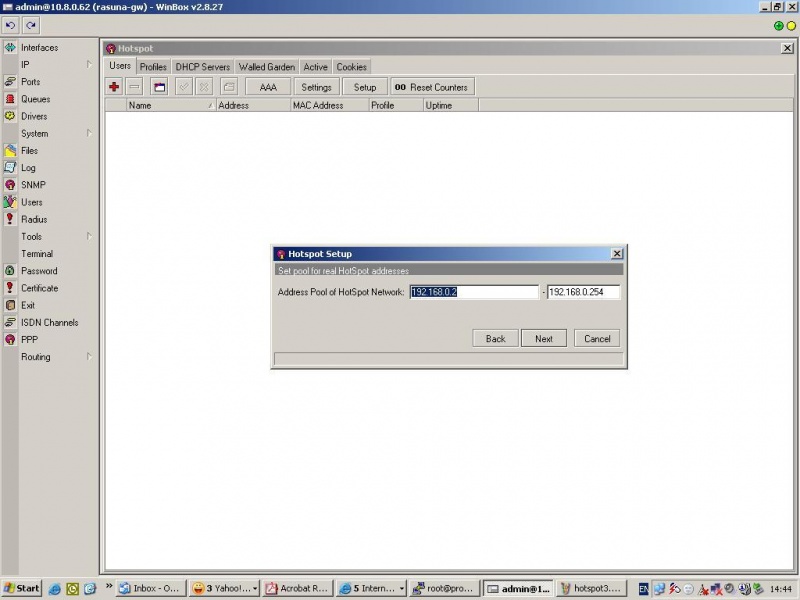Click Next in the Hotspot Setup dialog
Image resolution: width=800 pixels, height=600 pixels.
[543, 338]
